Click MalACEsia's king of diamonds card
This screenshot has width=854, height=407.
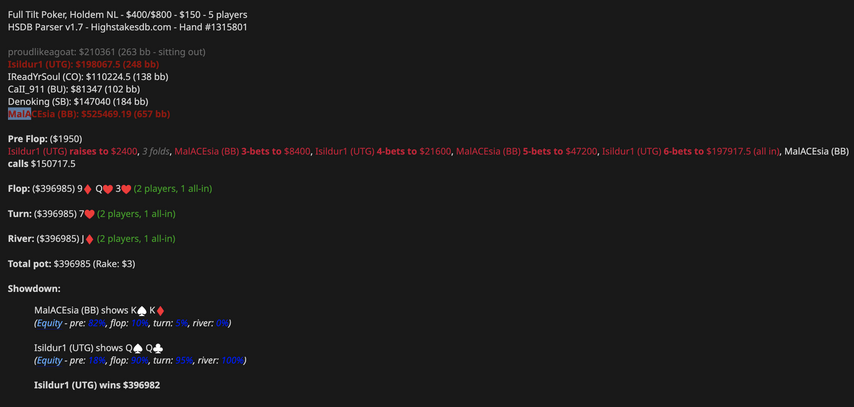click(156, 311)
